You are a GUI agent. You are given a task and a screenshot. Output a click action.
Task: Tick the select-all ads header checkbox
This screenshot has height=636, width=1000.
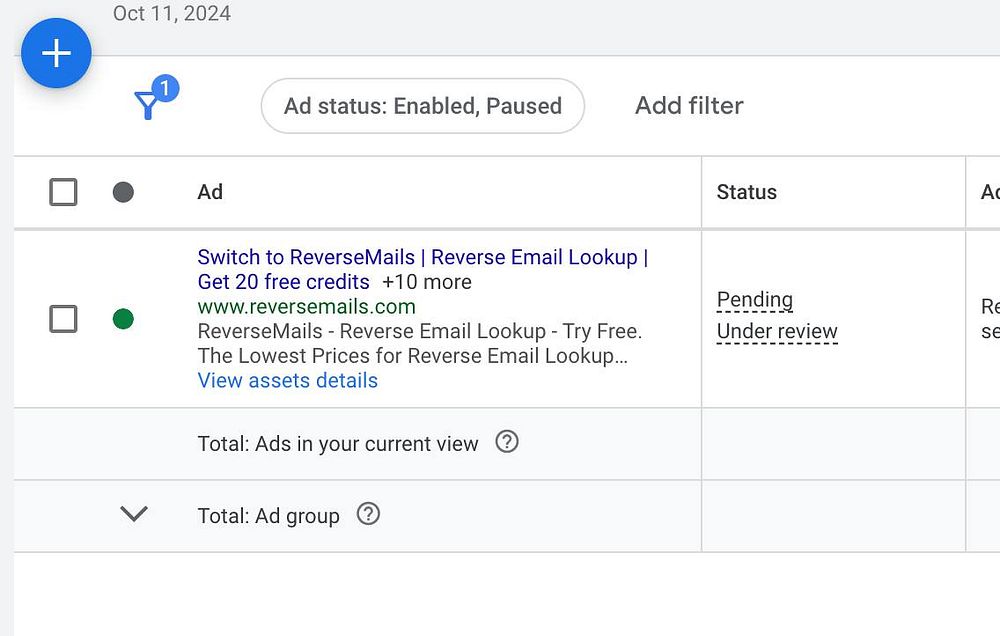[x=63, y=192]
